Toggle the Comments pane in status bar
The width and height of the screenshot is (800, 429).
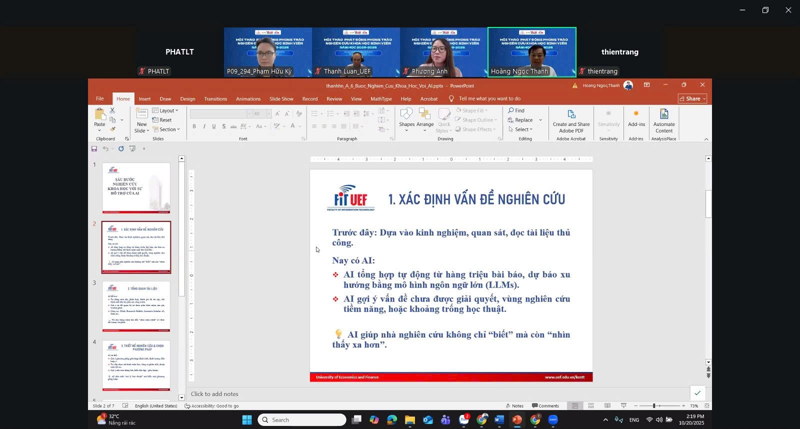(x=547, y=405)
